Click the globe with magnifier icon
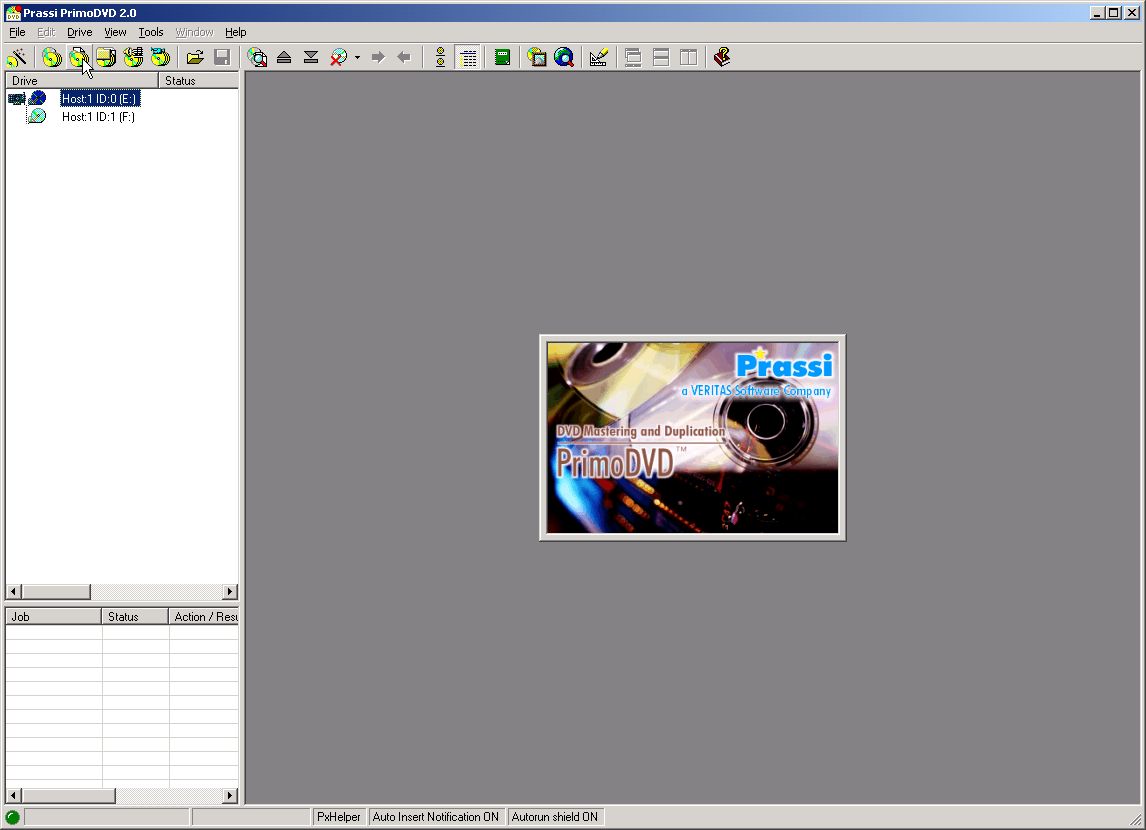 [563, 57]
